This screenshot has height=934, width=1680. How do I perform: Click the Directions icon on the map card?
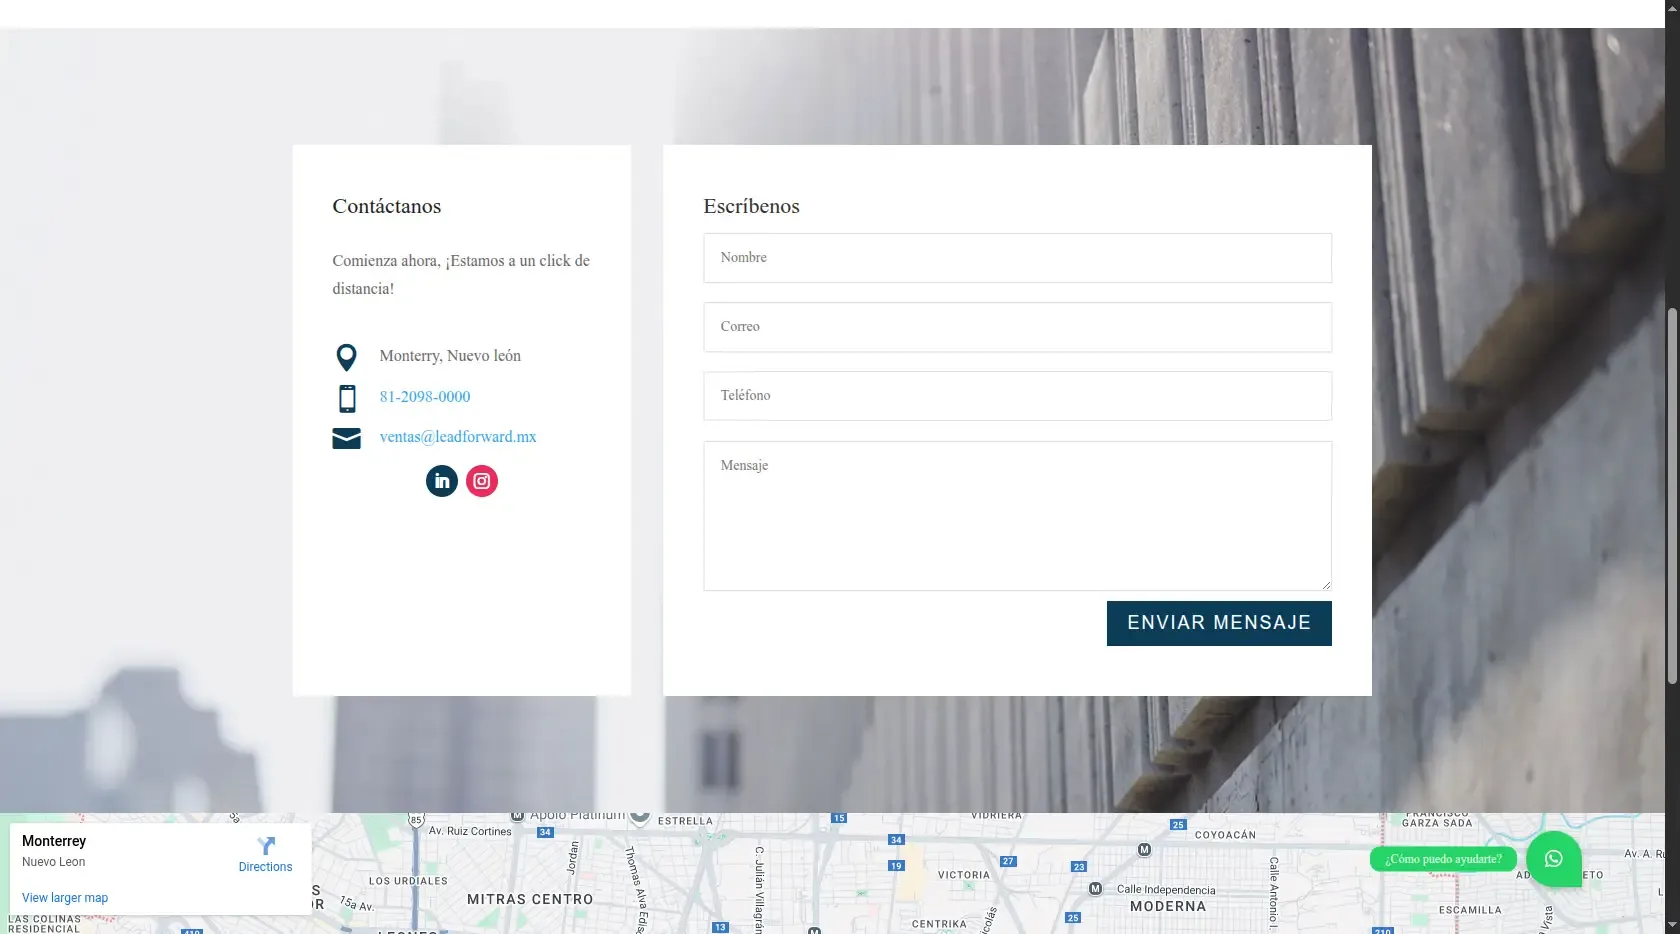click(265, 847)
